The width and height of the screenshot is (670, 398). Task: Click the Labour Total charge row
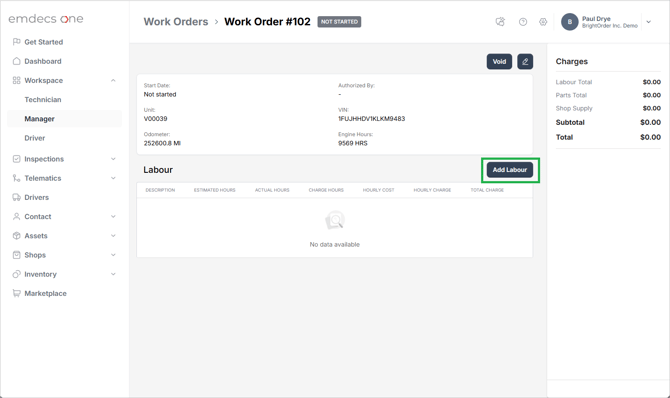tap(608, 82)
